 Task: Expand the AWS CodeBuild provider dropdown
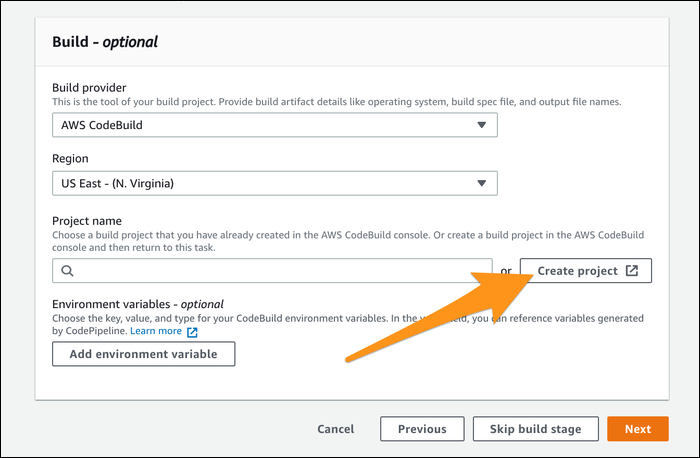[275, 125]
